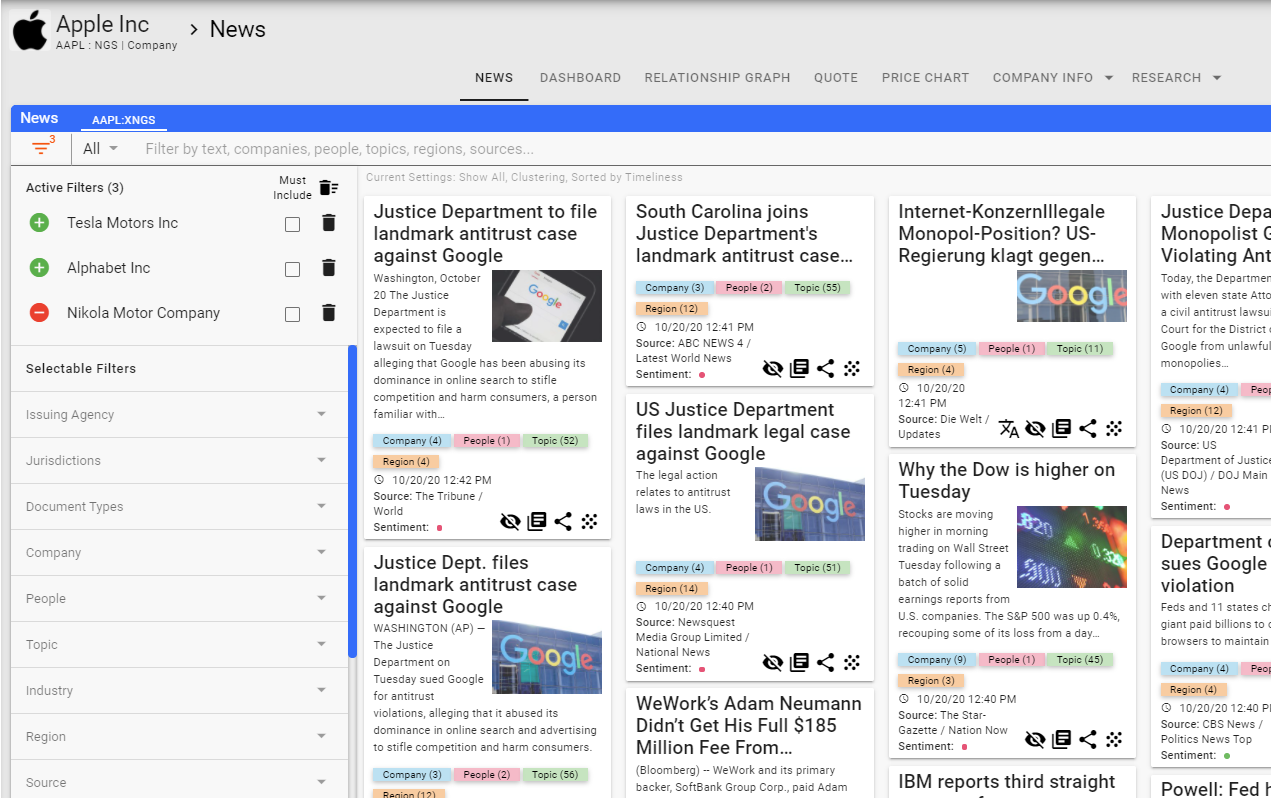
Task: Expand the Company filter
Action: (179, 552)
